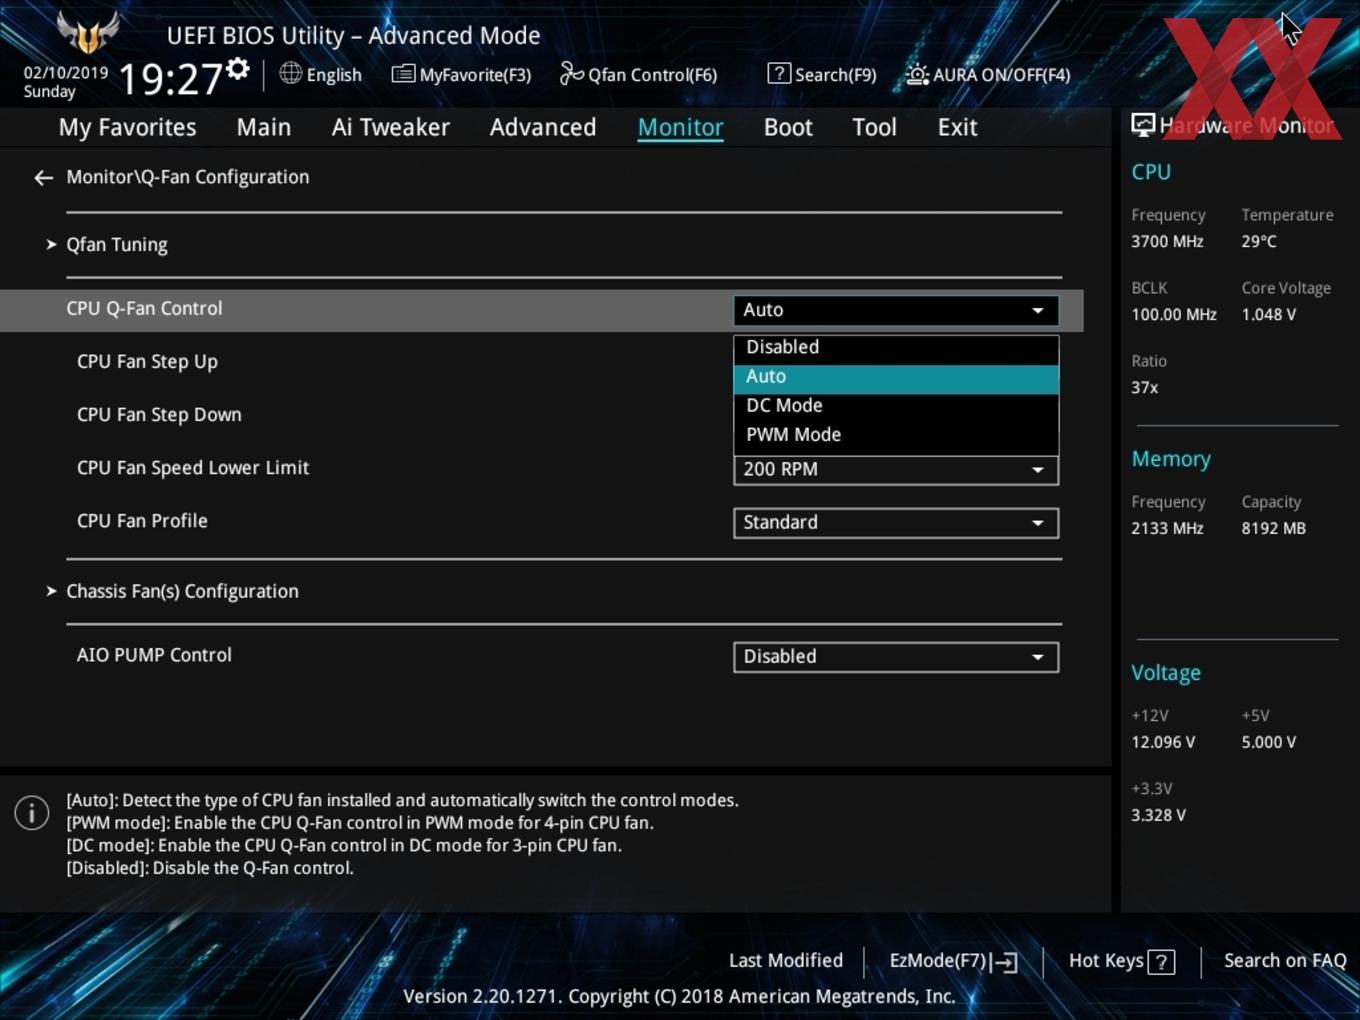Click the settings gear next to the clock
The image size is (1360, 1020).
tap(238, 68)
